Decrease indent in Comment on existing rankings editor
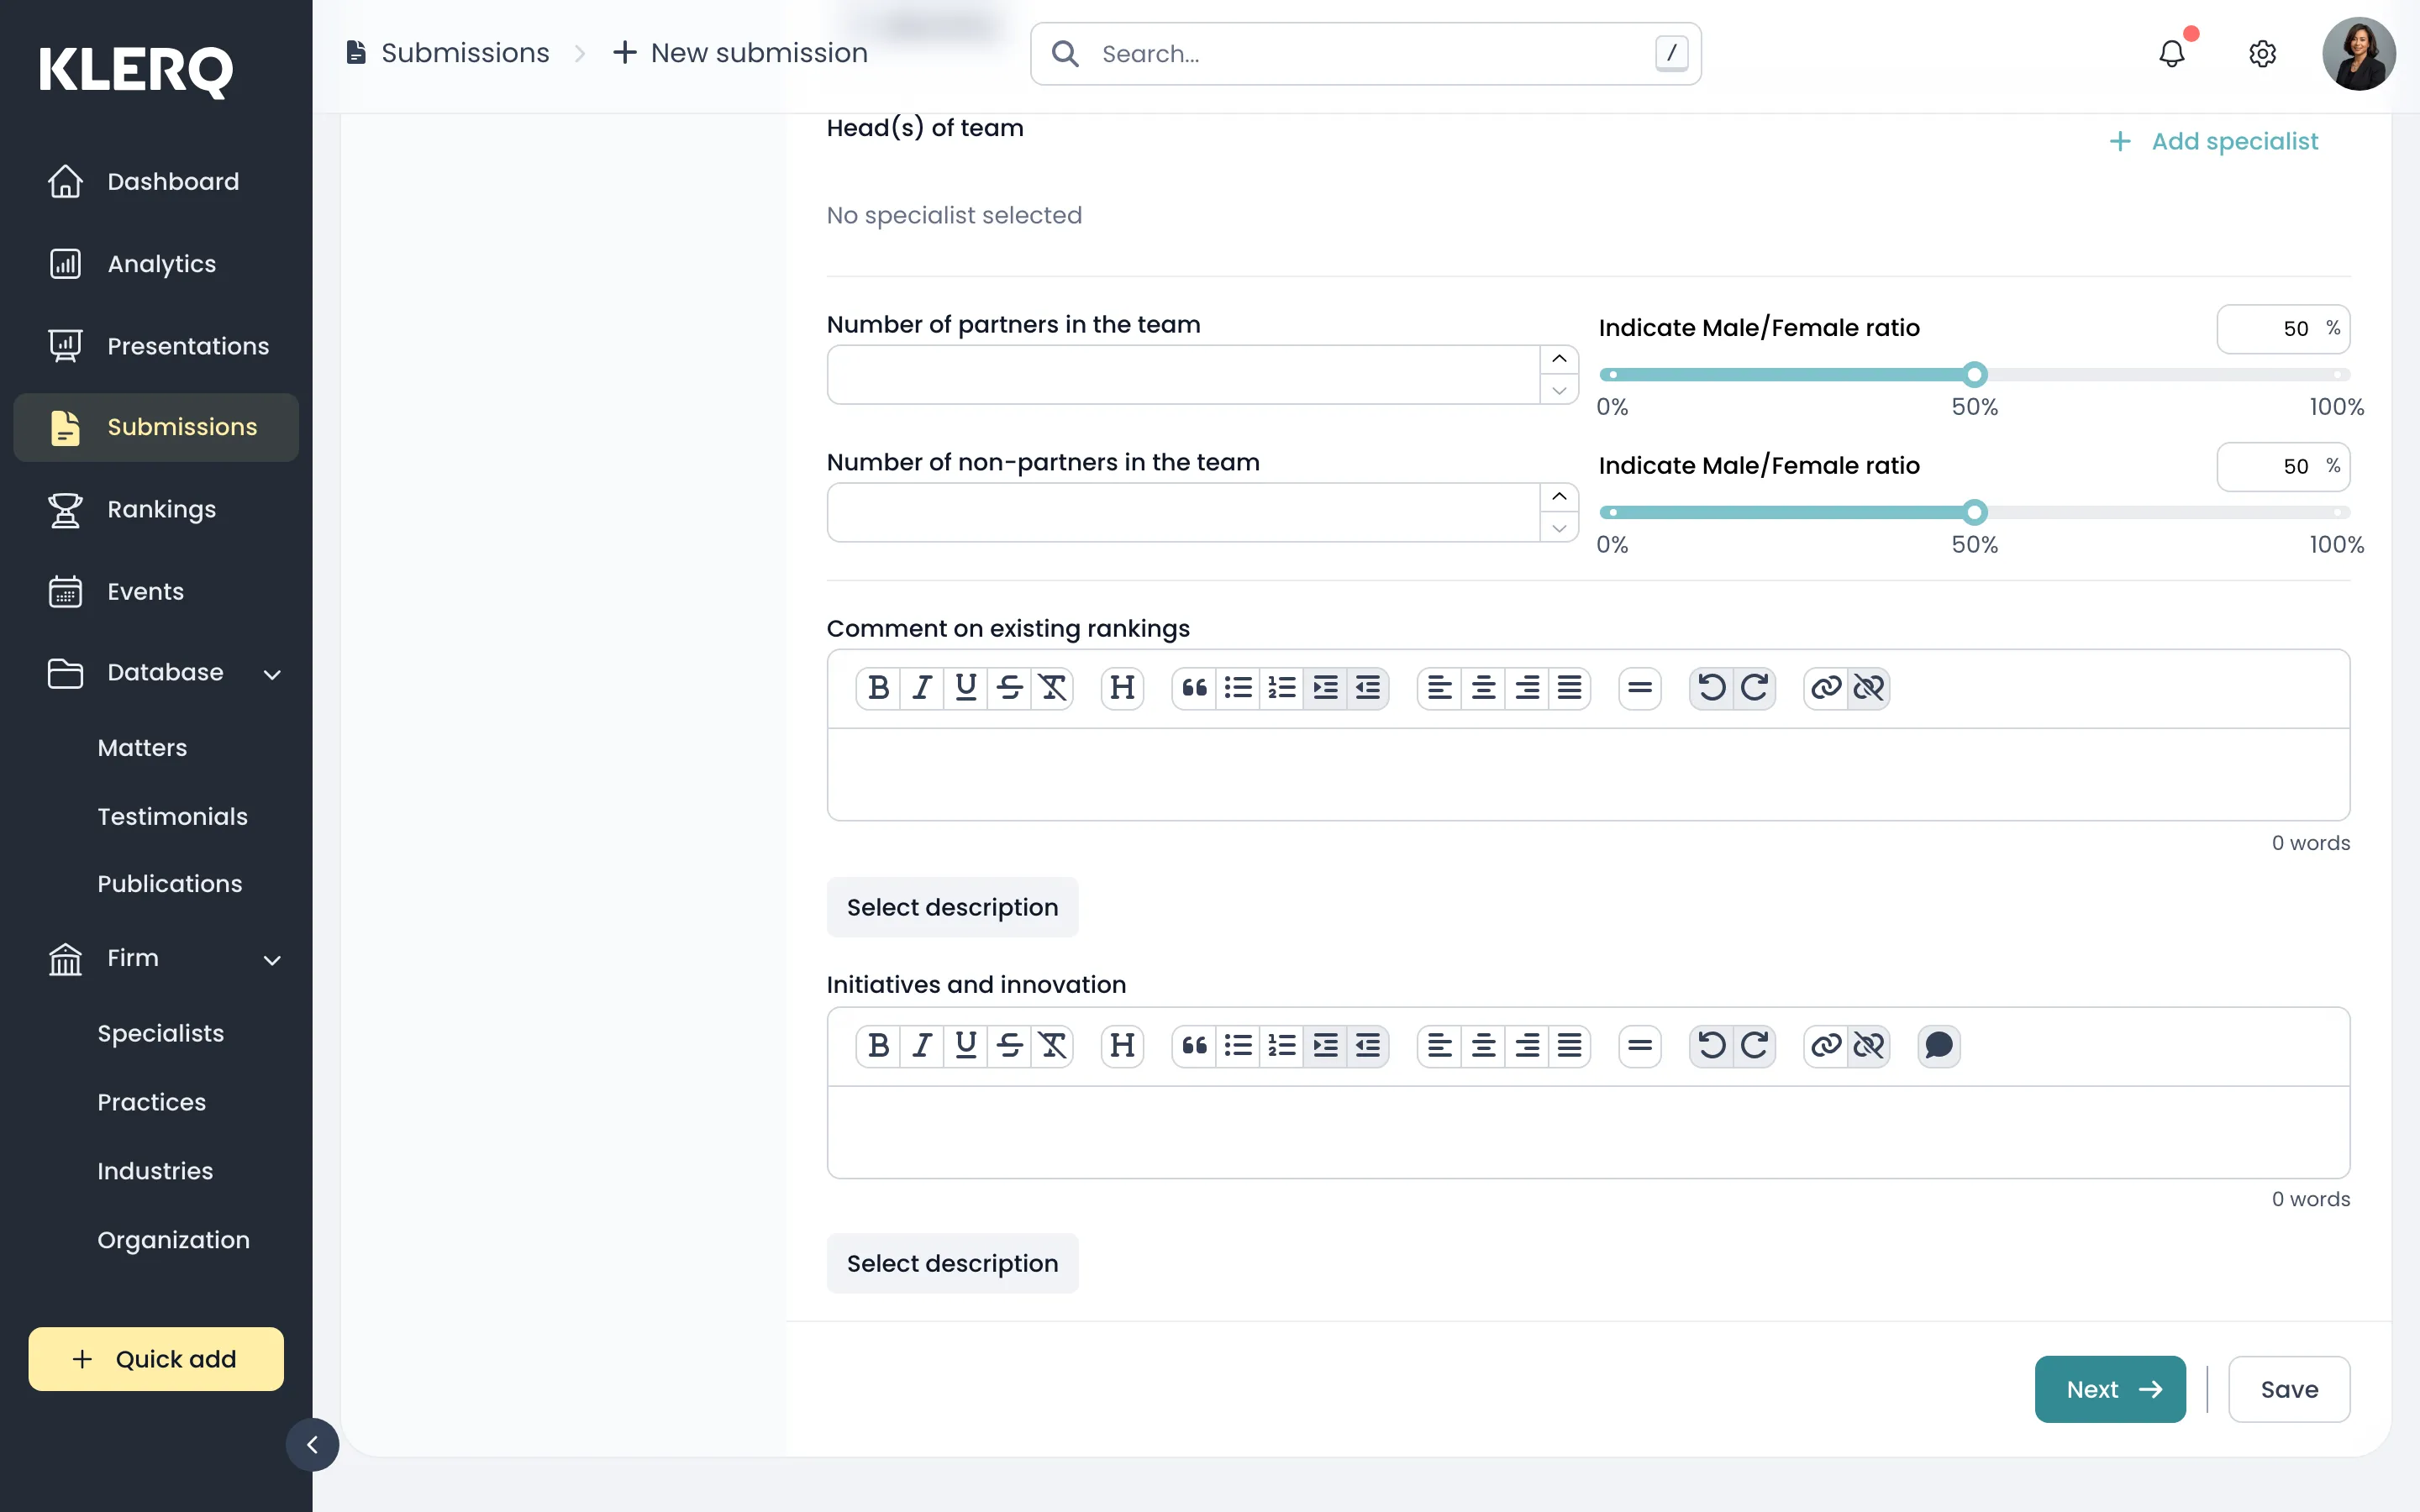The image size is (2420, 1512). tap(1368, 688)
